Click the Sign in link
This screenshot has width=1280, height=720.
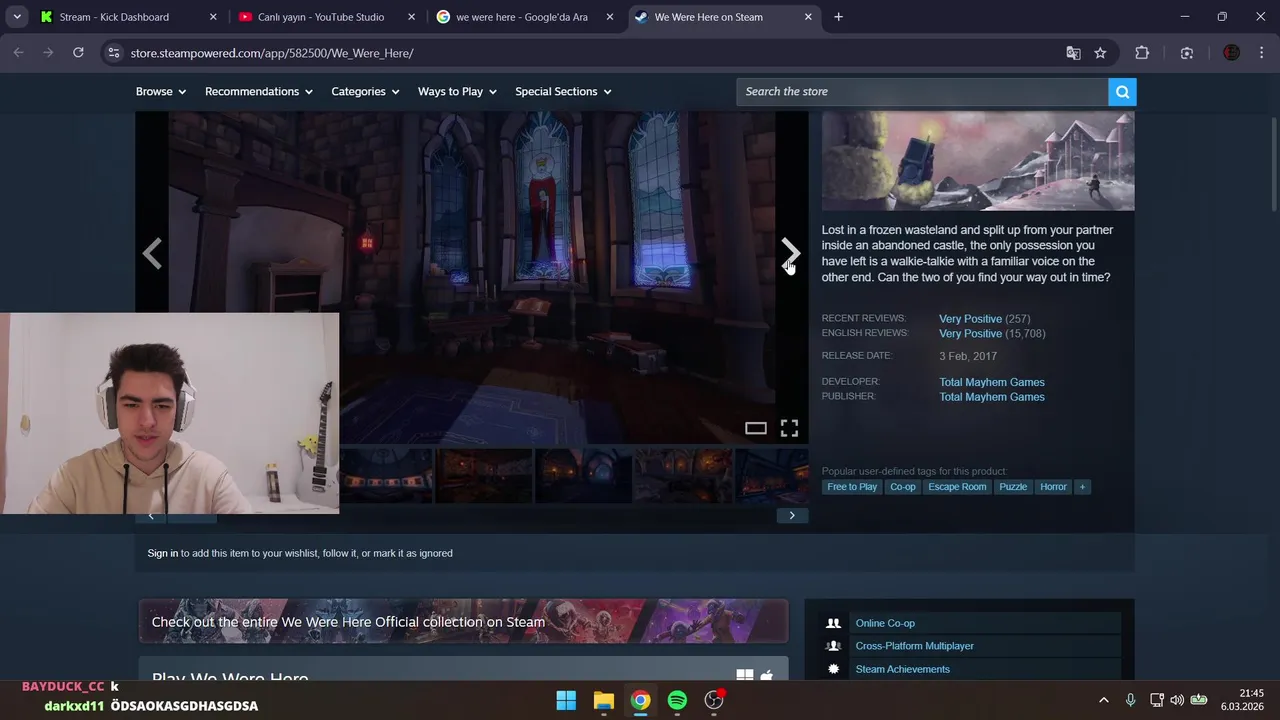point(163,553)
